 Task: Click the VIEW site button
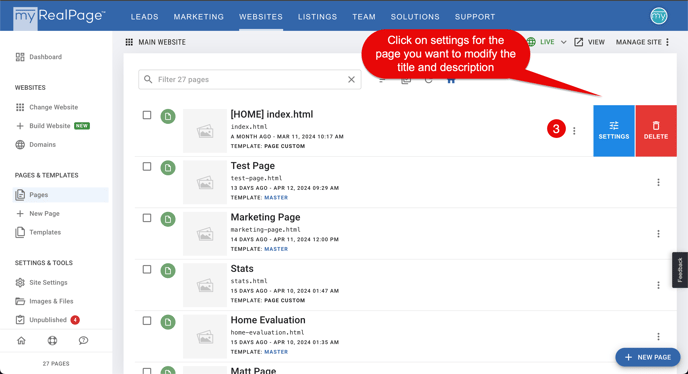(x=589, y=42)
